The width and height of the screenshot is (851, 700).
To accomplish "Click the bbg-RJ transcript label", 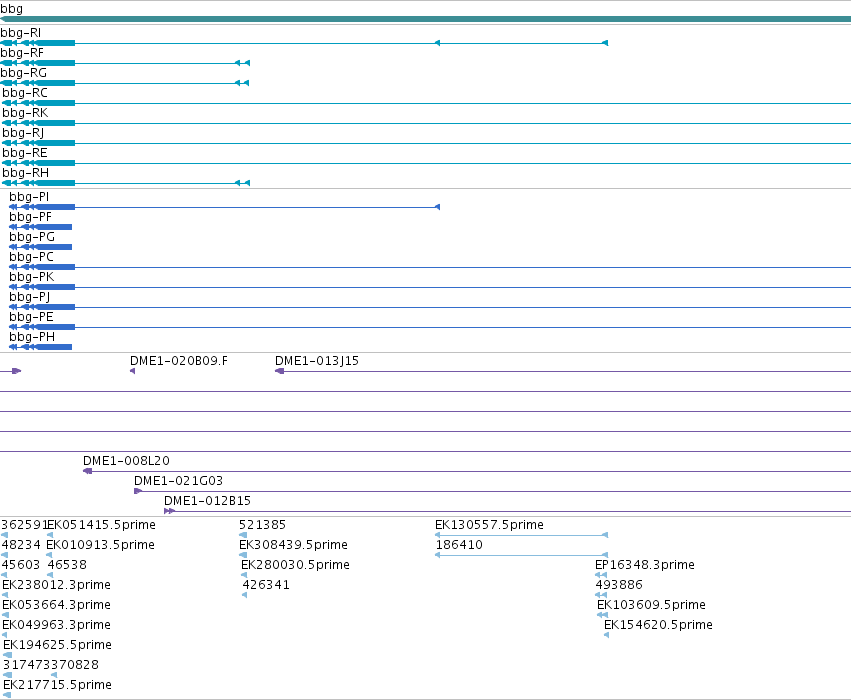I will coord(23,133).
